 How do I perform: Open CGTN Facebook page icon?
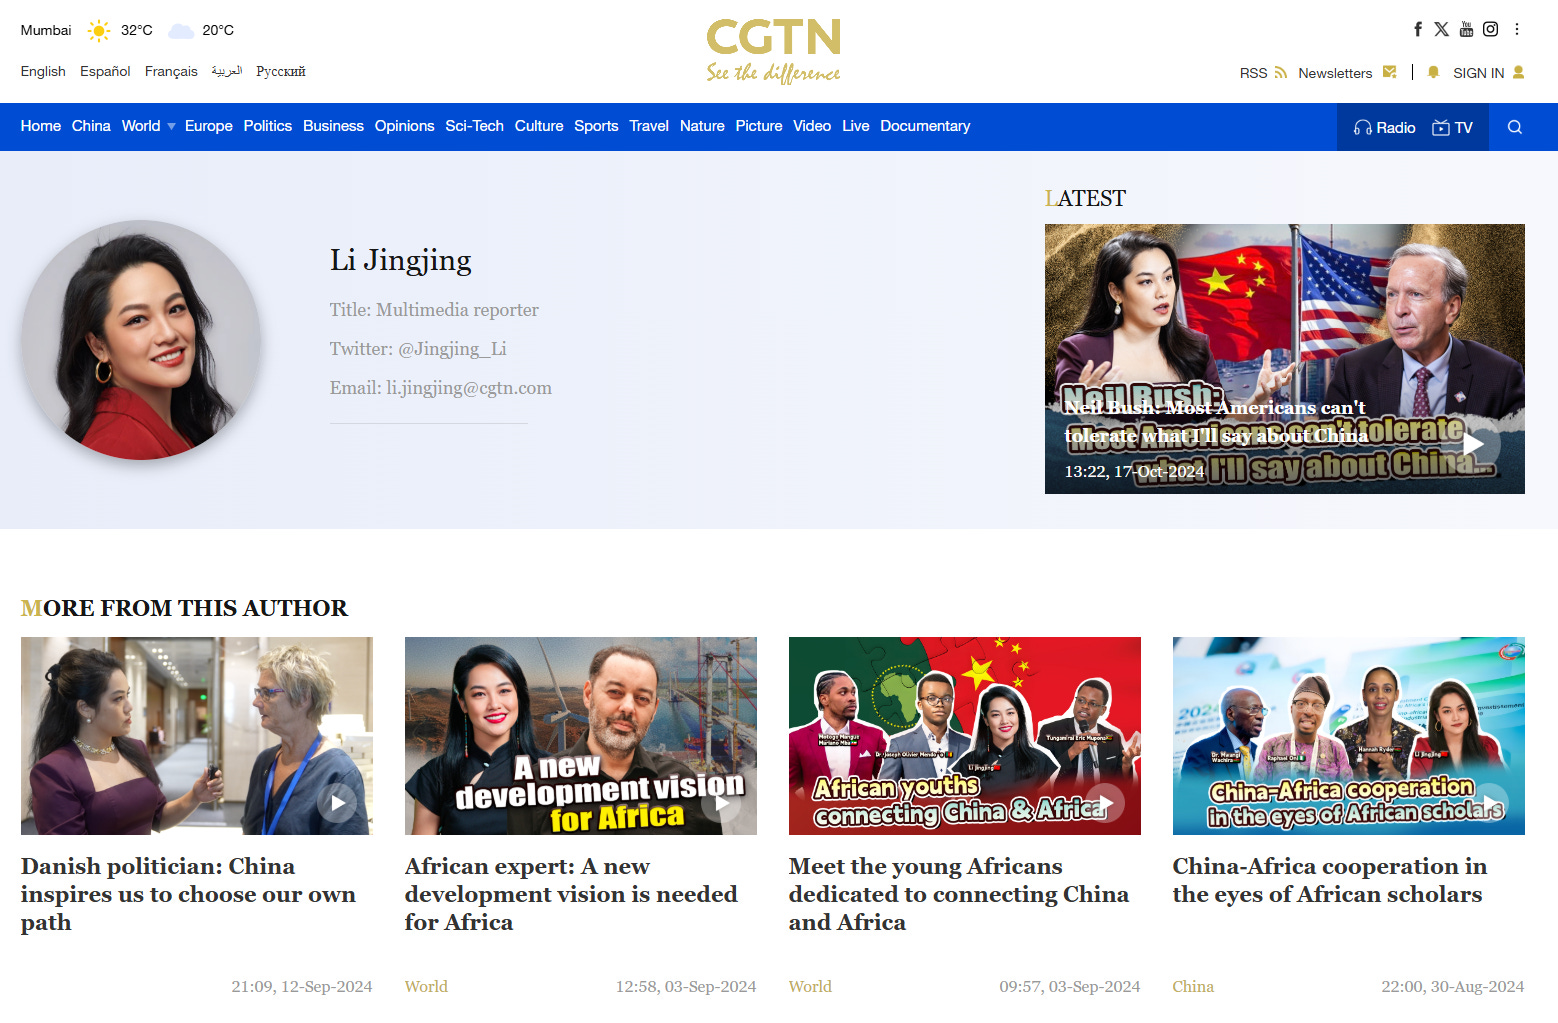tap(1417, 29)
